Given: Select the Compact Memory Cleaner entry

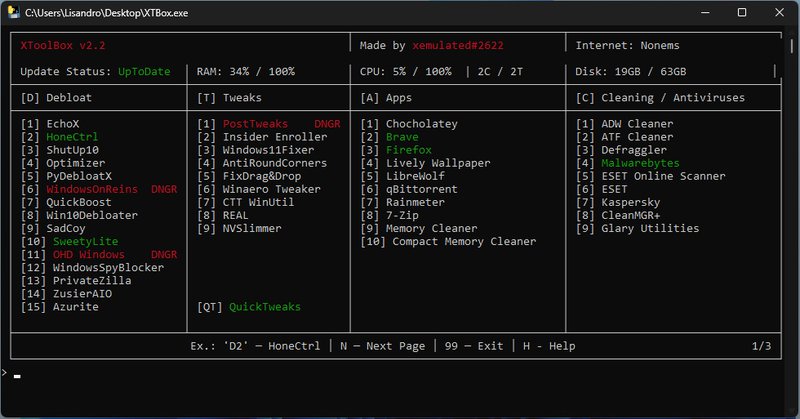Looking at the screenshot, I should click(x=448, y=241).
